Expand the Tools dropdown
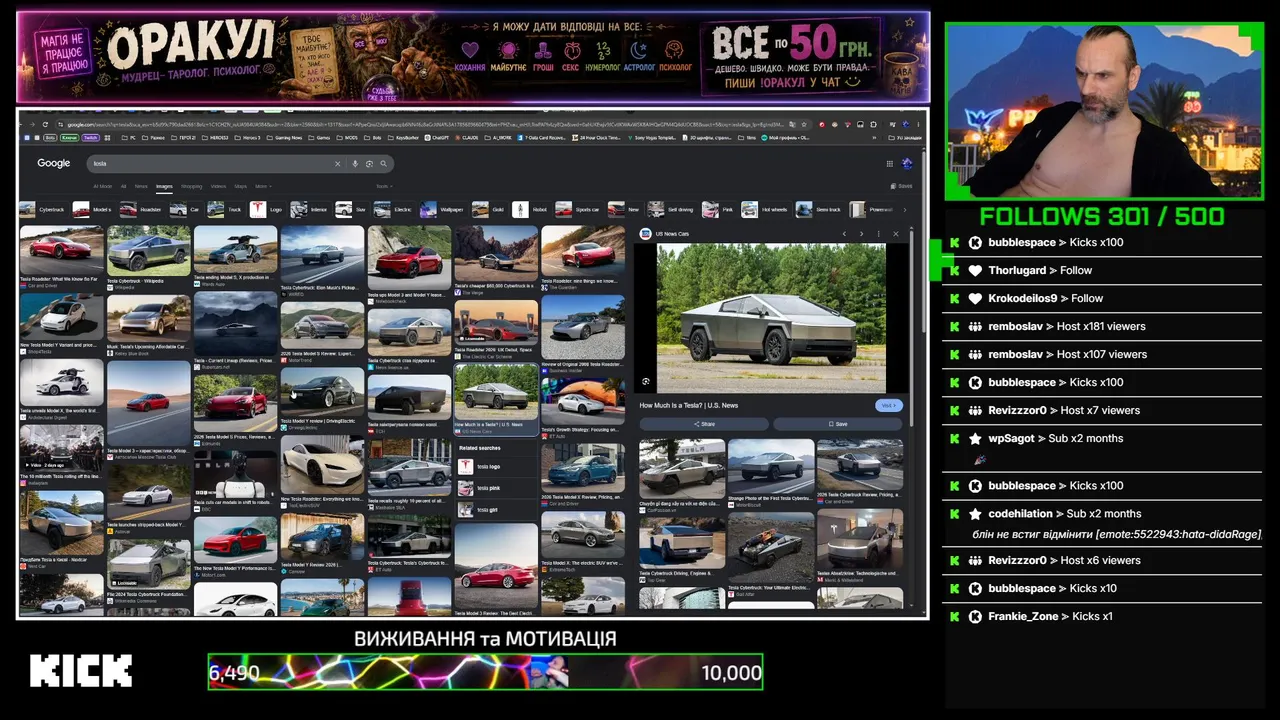Screen dimensions: 1280x720 (383, 186)
